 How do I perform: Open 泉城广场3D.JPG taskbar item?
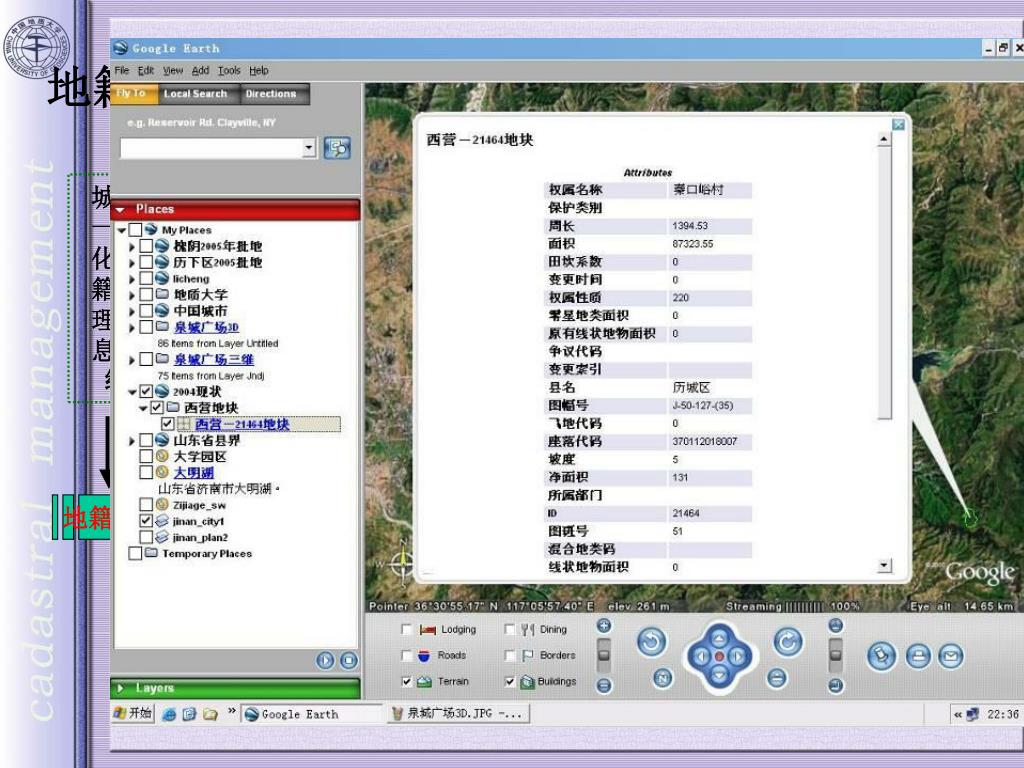[x=457, y=714]
